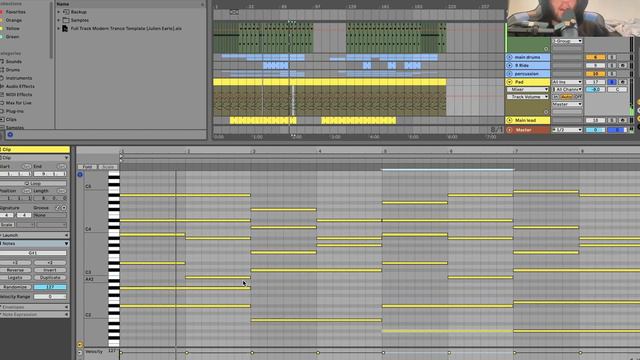Select the Favorites collection
Viewport: 640px width, 360px height.
pyautogui.click(x=16, y=12)
